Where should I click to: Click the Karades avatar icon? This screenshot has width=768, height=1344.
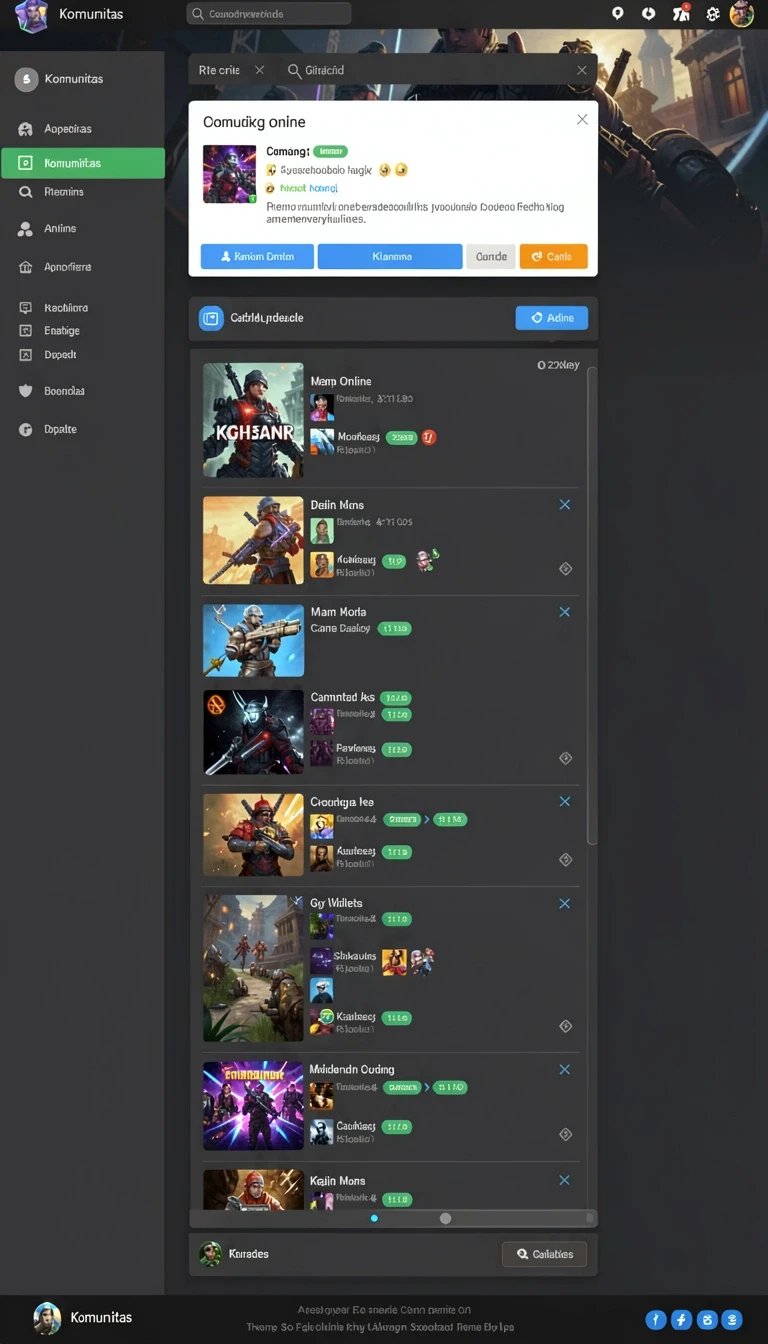click(211, 1254)
